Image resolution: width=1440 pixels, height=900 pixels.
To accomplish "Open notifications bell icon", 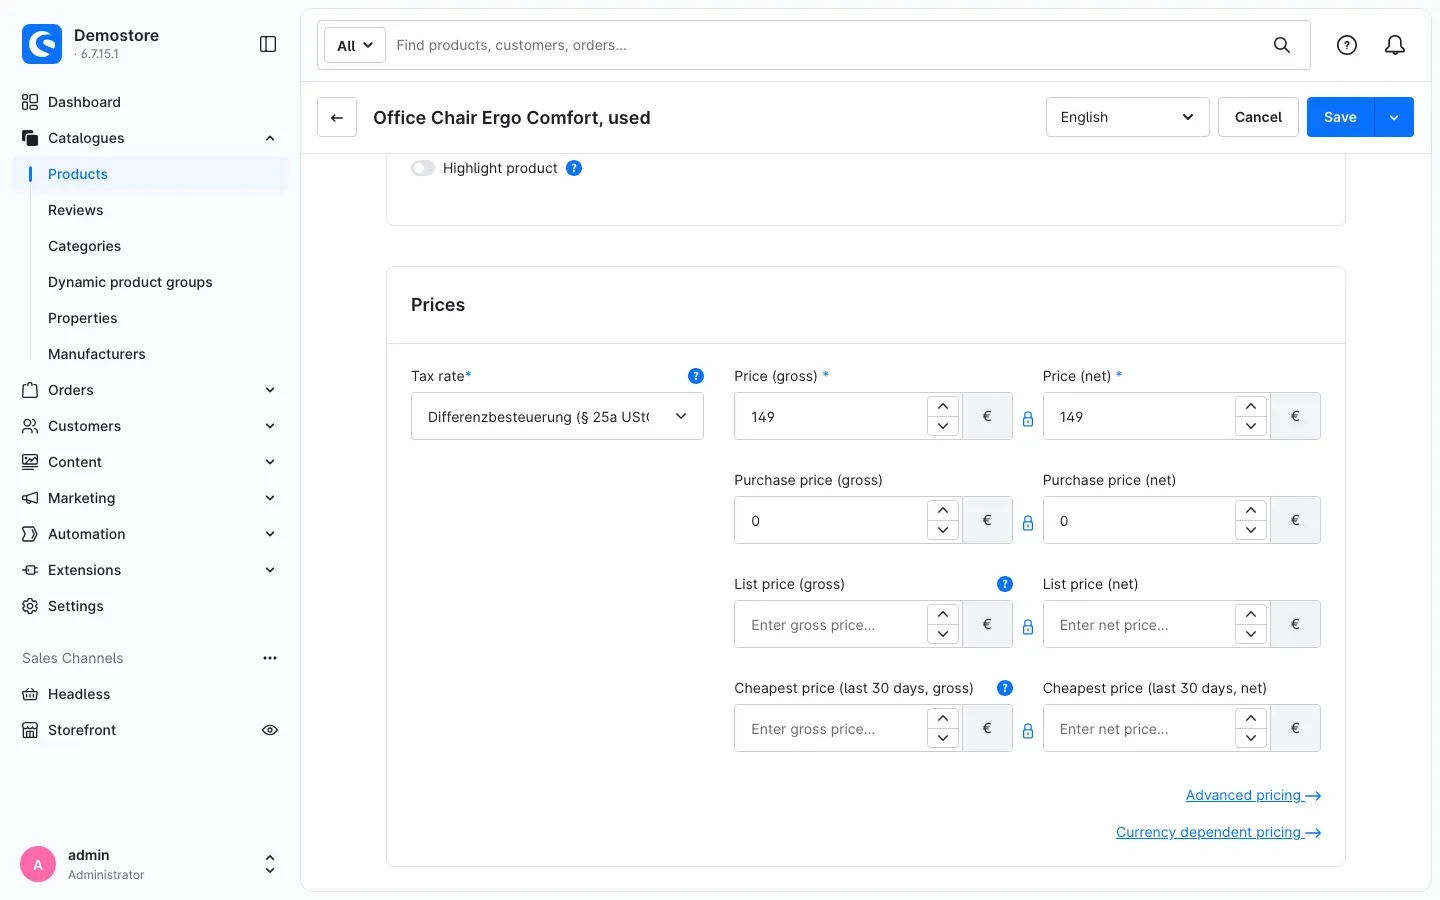I will 1395,45.
